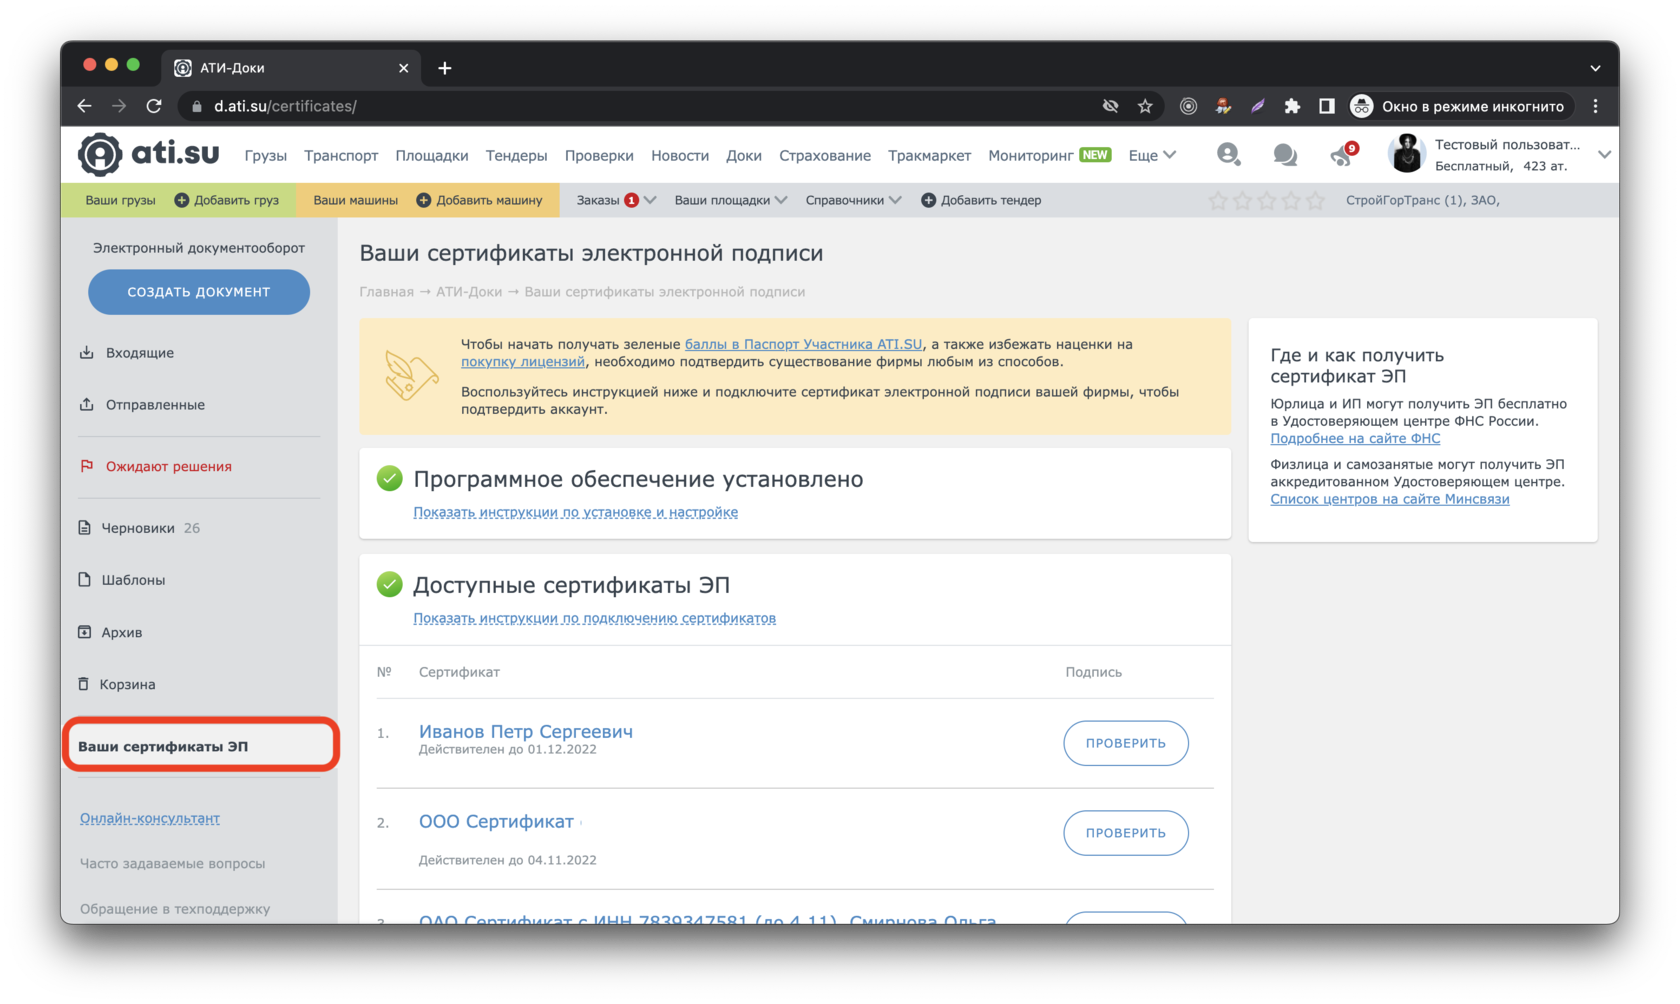This screenshot has height=1004, width=1680.
Task: Click the first rating star
Action: (x=1218, y=201)
